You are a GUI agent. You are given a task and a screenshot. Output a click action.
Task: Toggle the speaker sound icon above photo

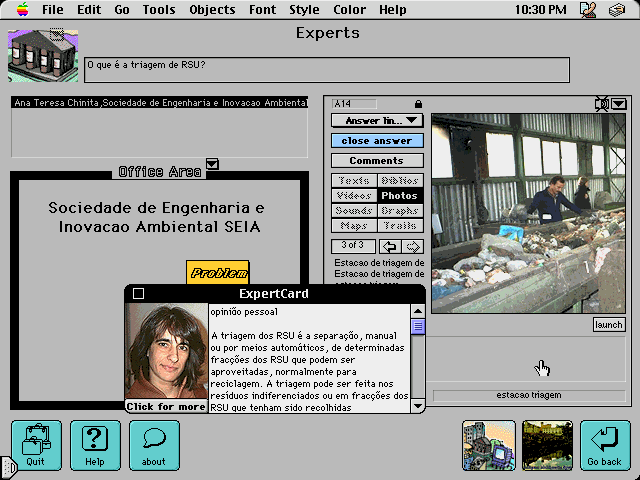pos(602,103)
